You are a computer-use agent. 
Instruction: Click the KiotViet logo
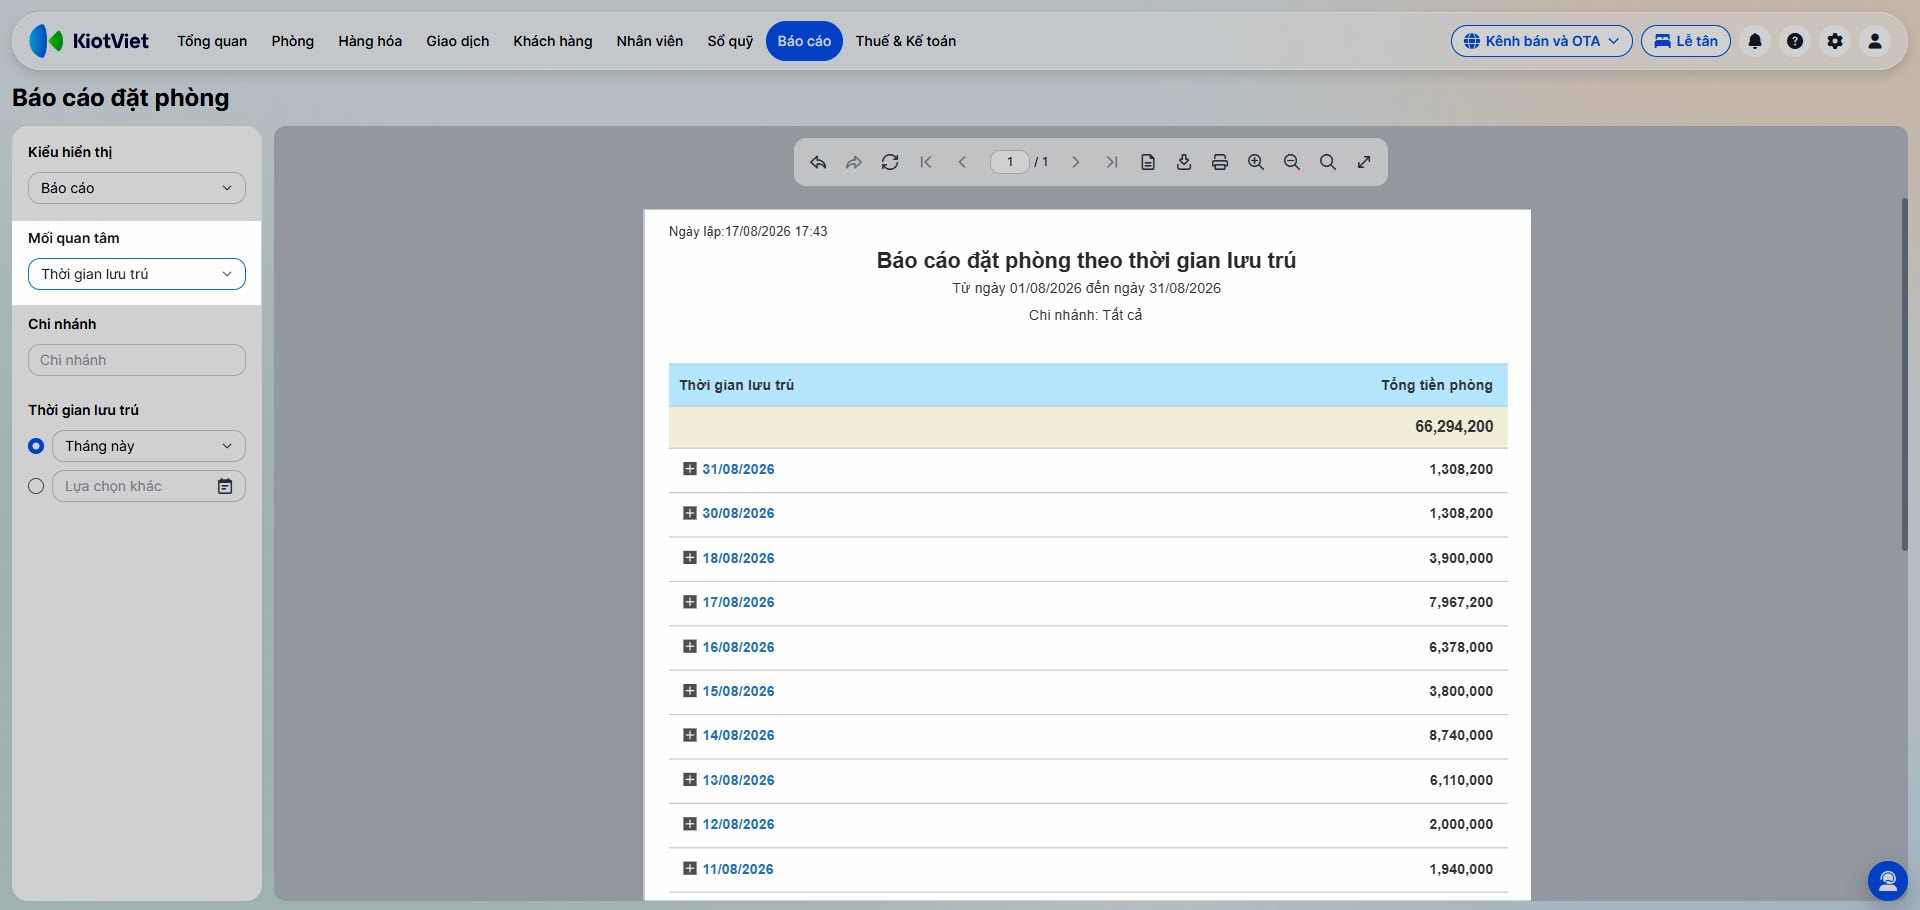point(89,41)
